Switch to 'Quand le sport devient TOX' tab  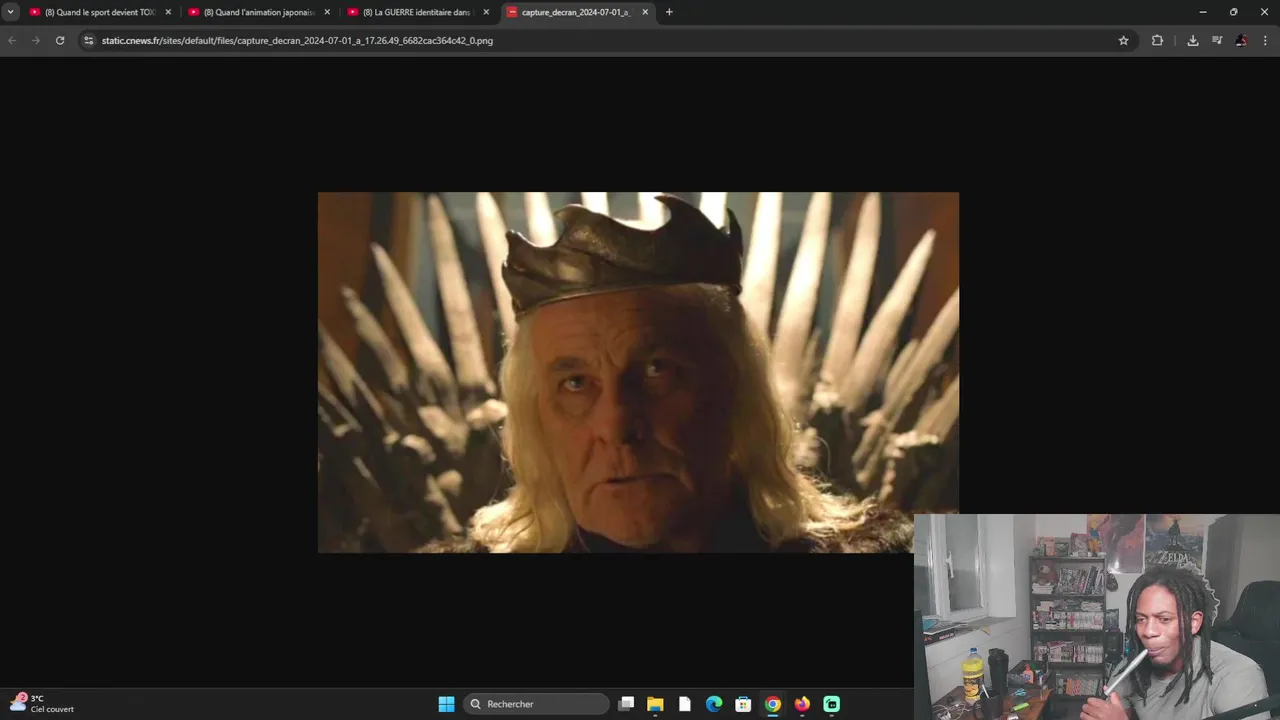100,12
